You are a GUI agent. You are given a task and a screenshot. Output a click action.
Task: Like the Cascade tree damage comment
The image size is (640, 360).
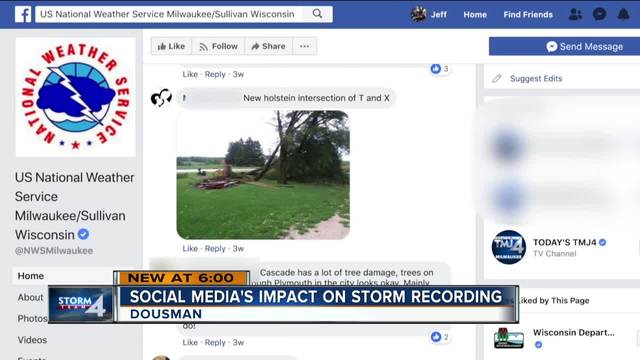pyautogui.click(x=190, y=342)
